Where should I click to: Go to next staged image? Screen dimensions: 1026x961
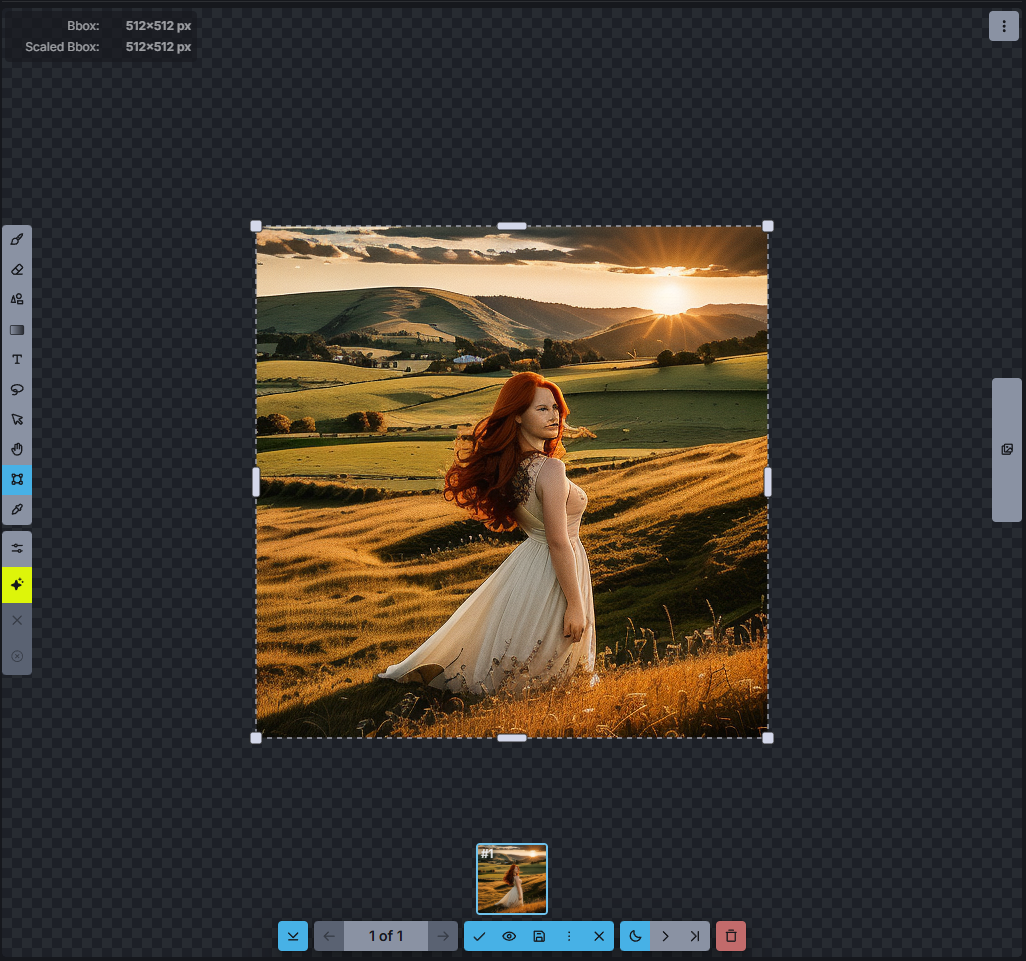coord(443,936)
